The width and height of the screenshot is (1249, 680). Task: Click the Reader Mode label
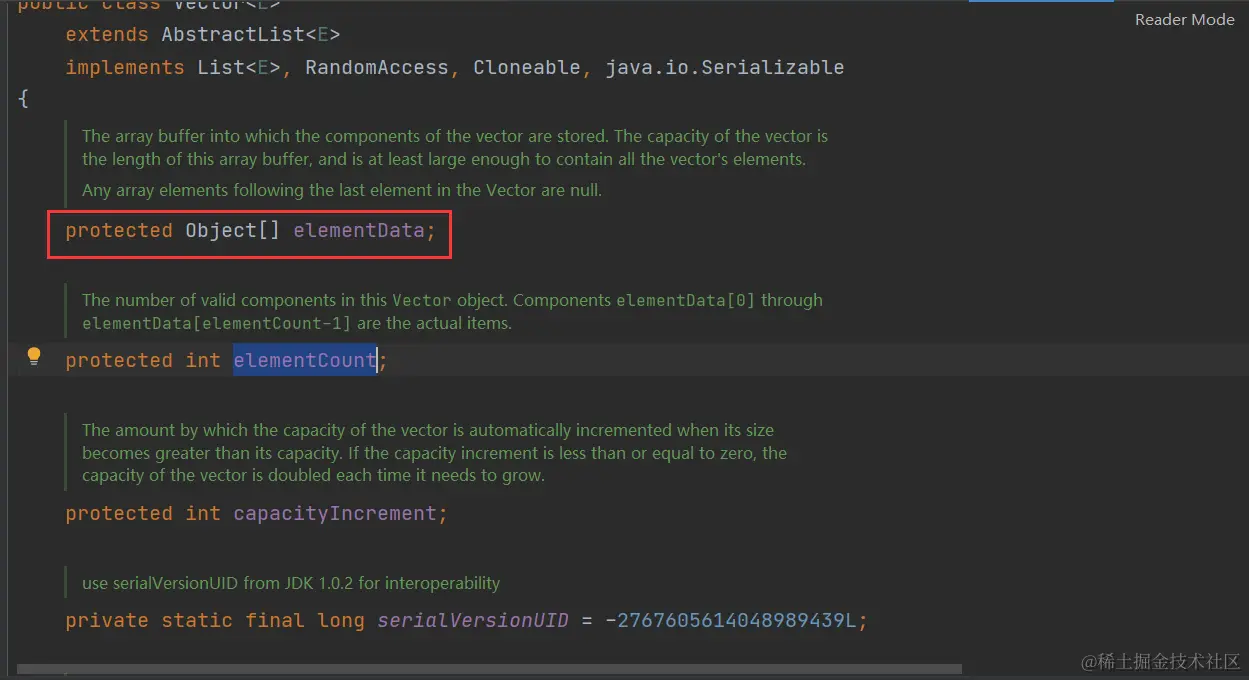point(1184,20)
